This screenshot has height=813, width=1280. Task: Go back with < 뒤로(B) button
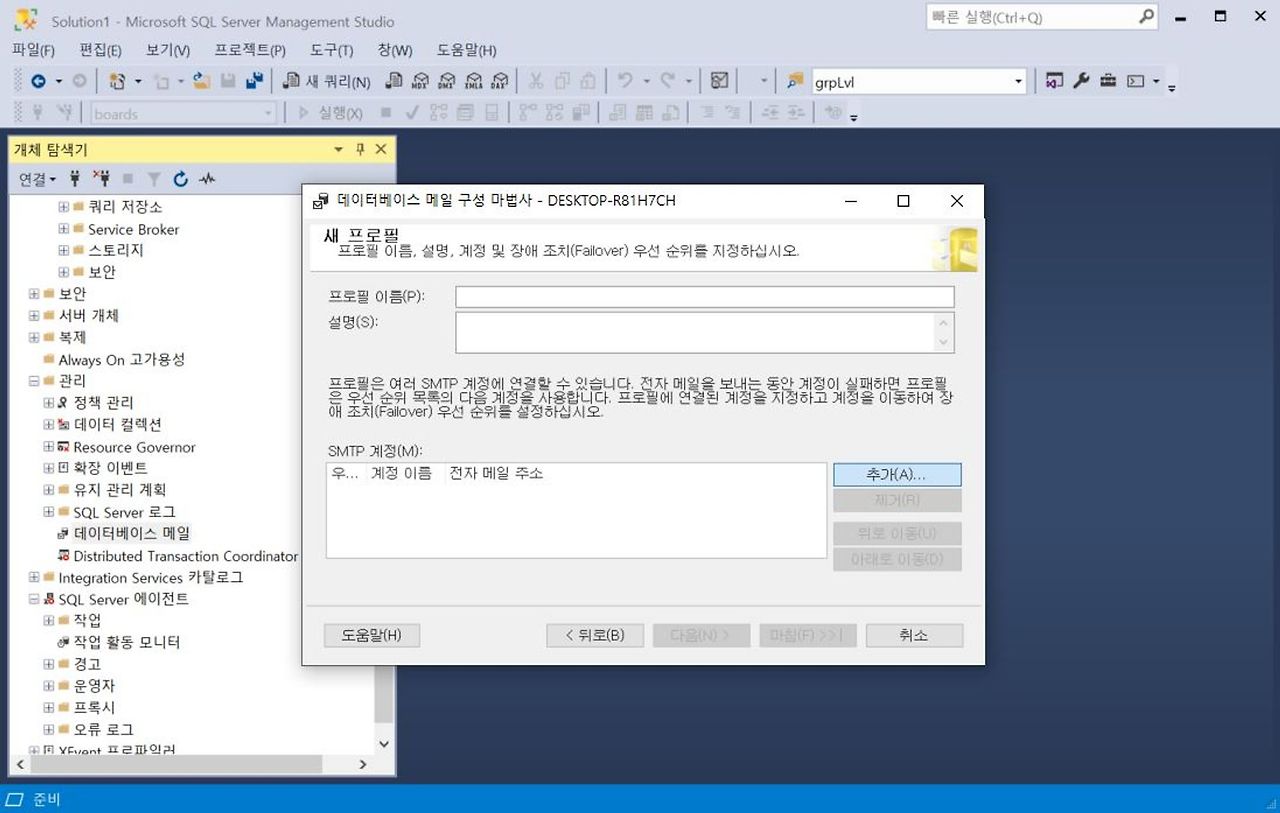tap(595, 635)
